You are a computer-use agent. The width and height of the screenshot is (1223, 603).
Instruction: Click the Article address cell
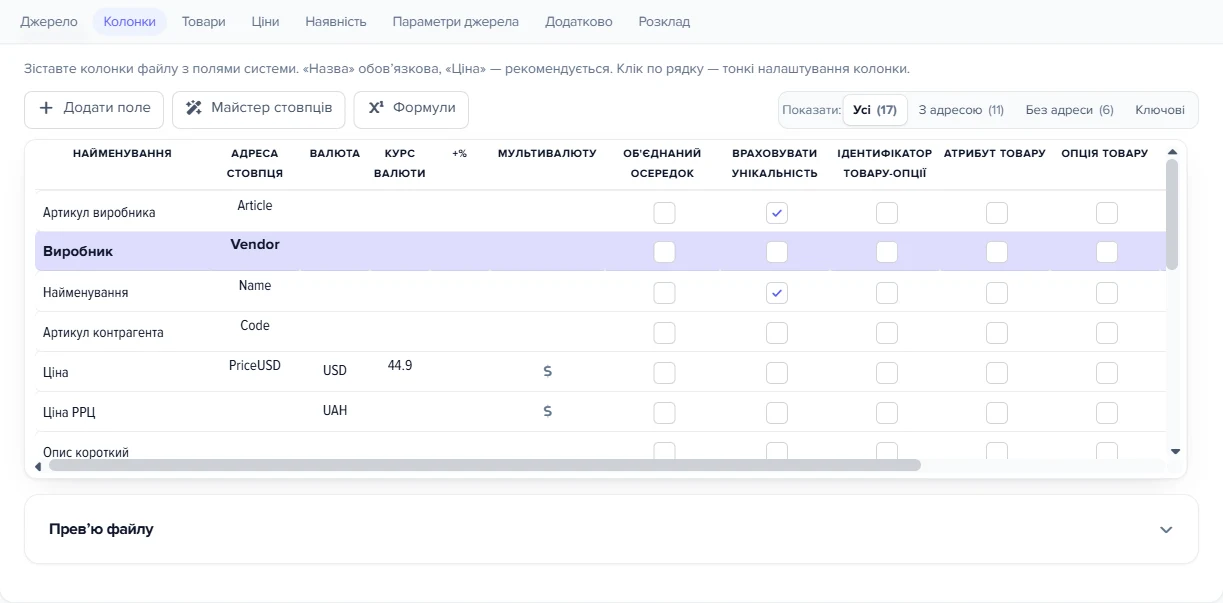pyautogui.click(x=255, y=206)
